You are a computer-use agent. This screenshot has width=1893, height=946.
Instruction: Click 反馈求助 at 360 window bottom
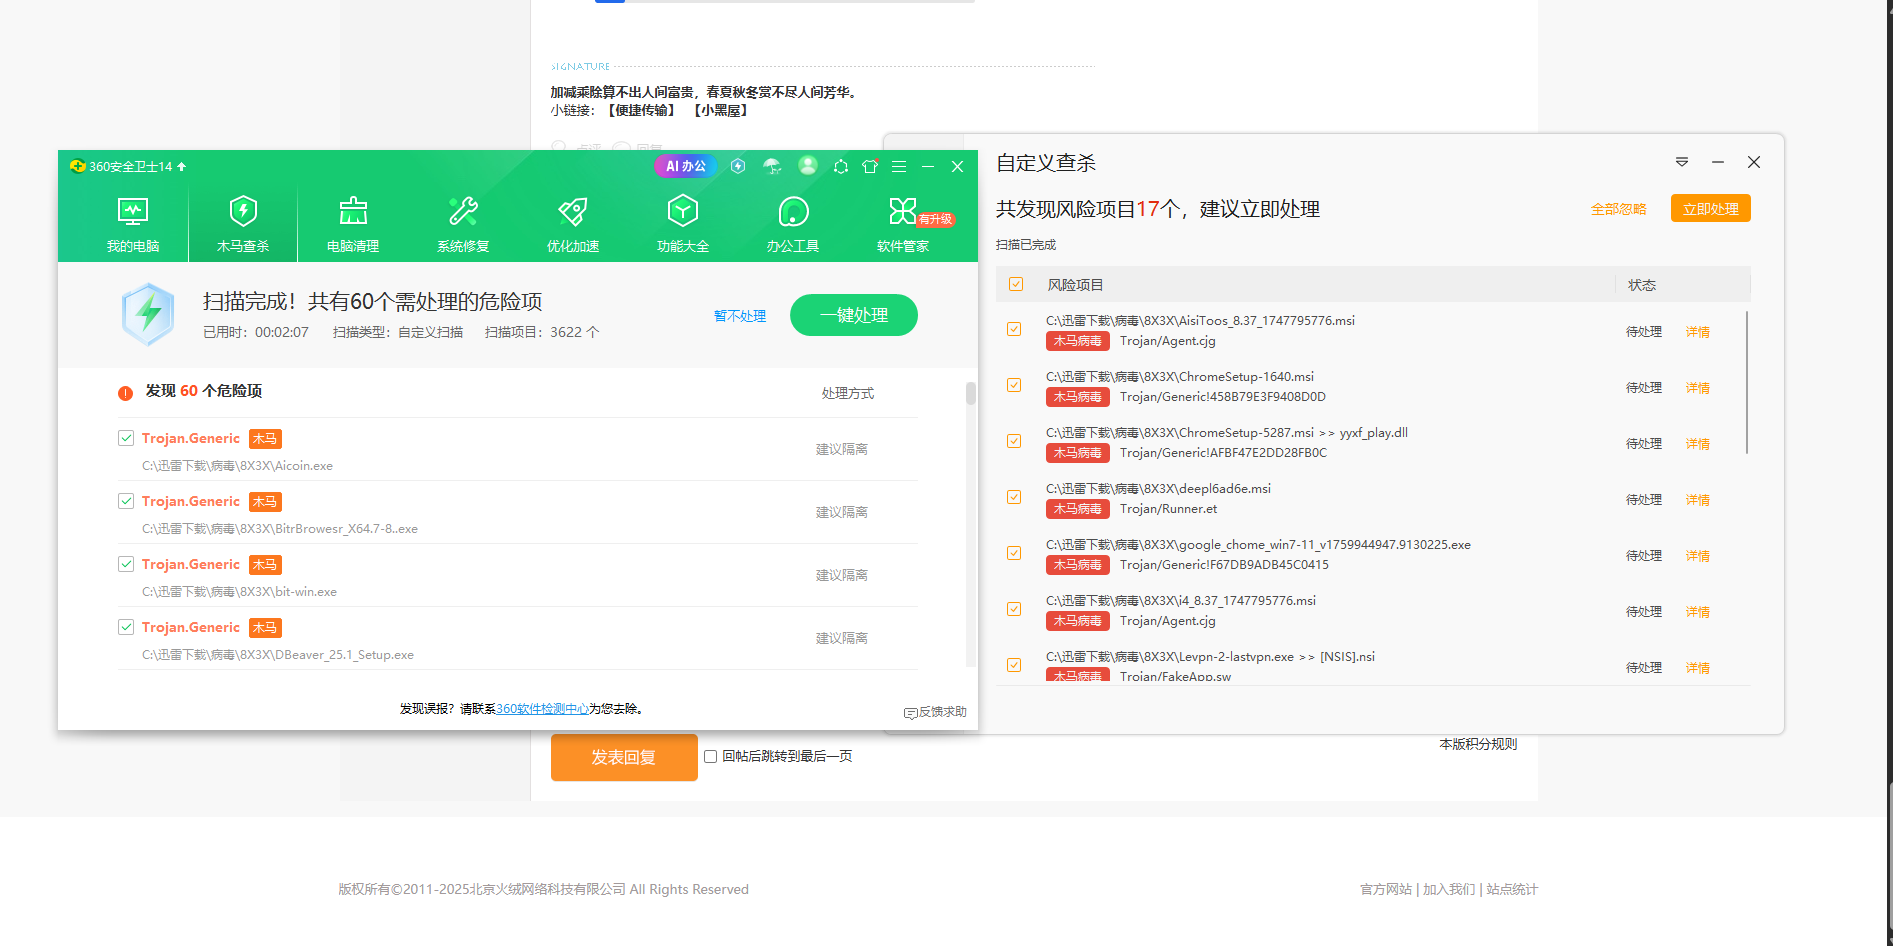coord(935,712)
